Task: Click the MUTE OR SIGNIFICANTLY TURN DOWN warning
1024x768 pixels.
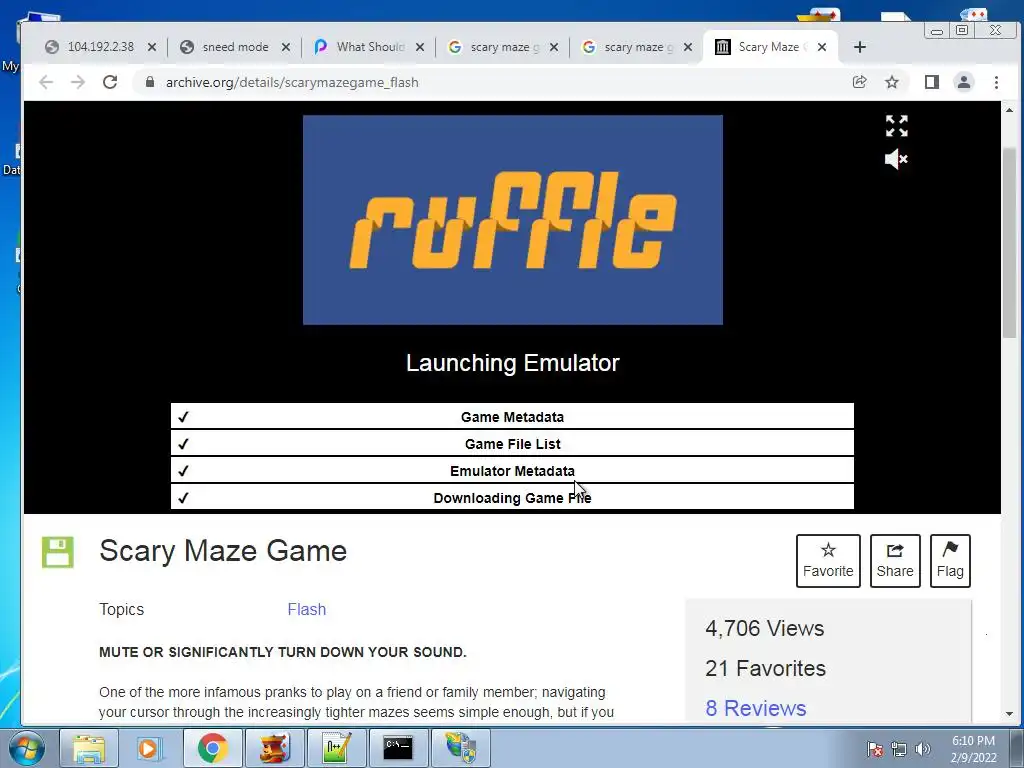Action: click(x=283, y=652)
